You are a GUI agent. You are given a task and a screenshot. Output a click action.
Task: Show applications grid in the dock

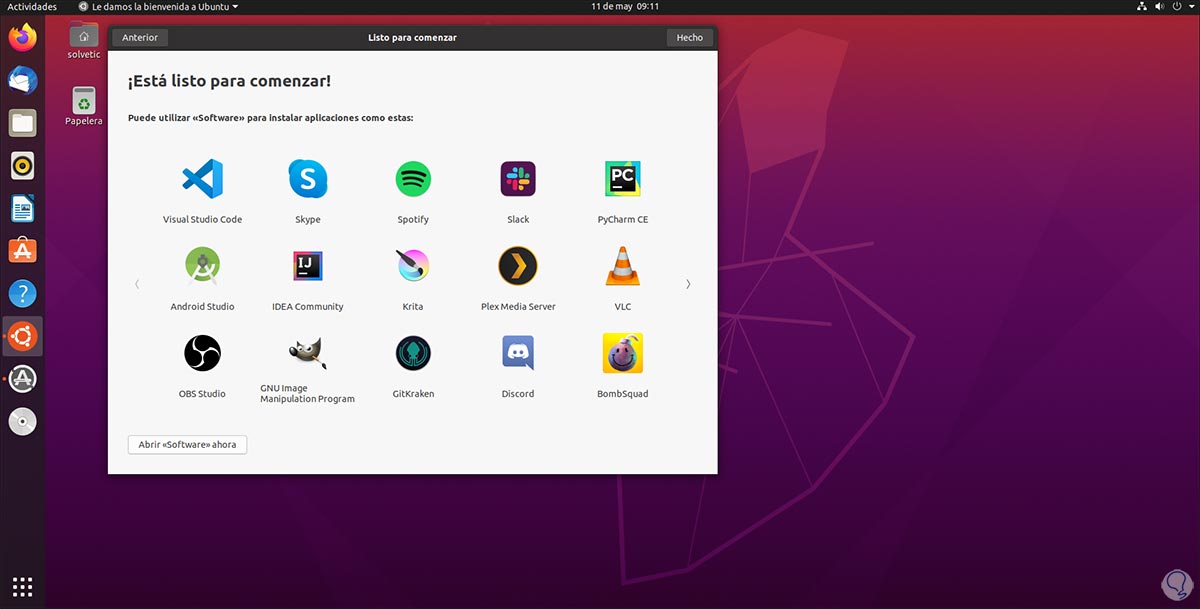click(x=22, y=587)
